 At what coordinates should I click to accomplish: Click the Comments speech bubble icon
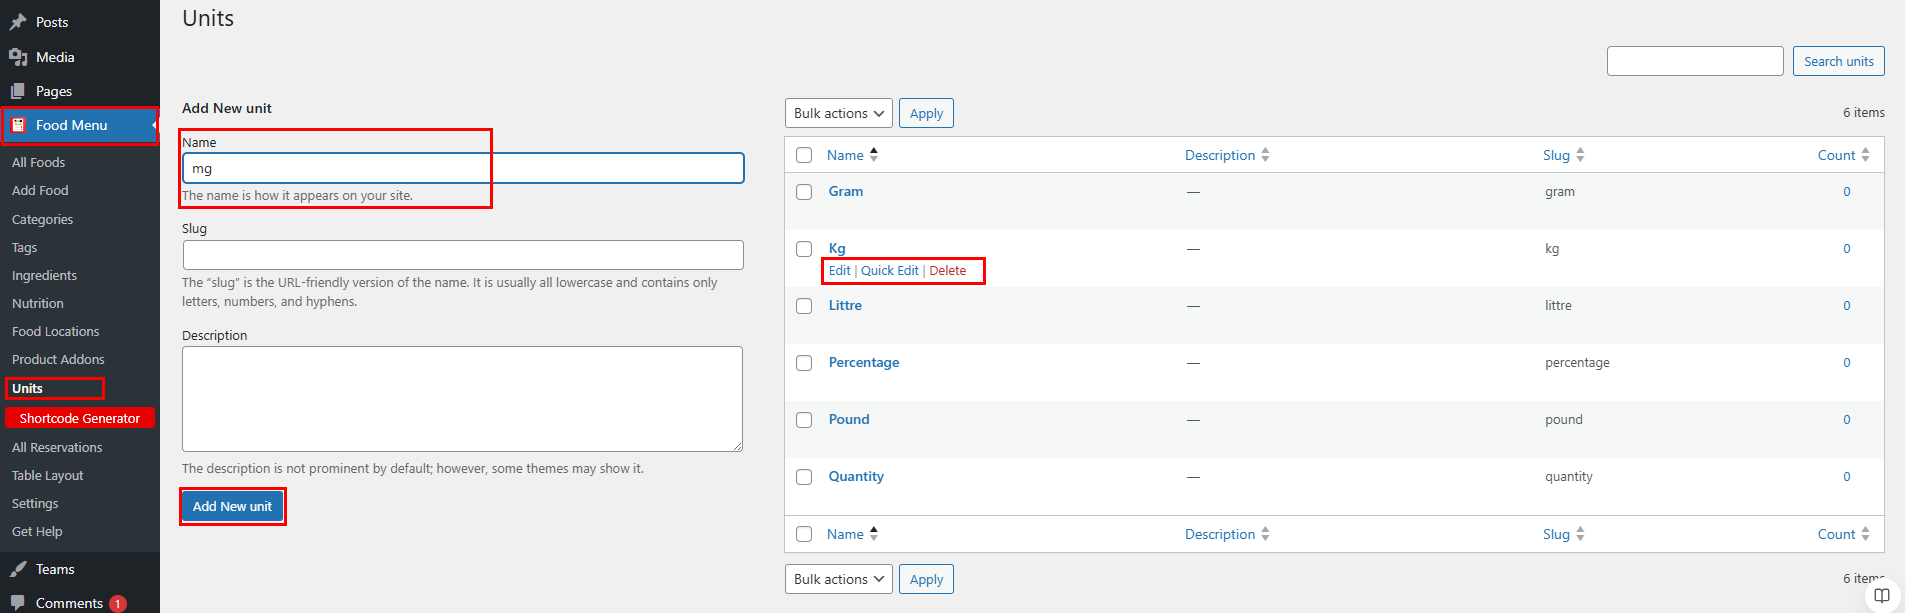click(x=18, y=602)
